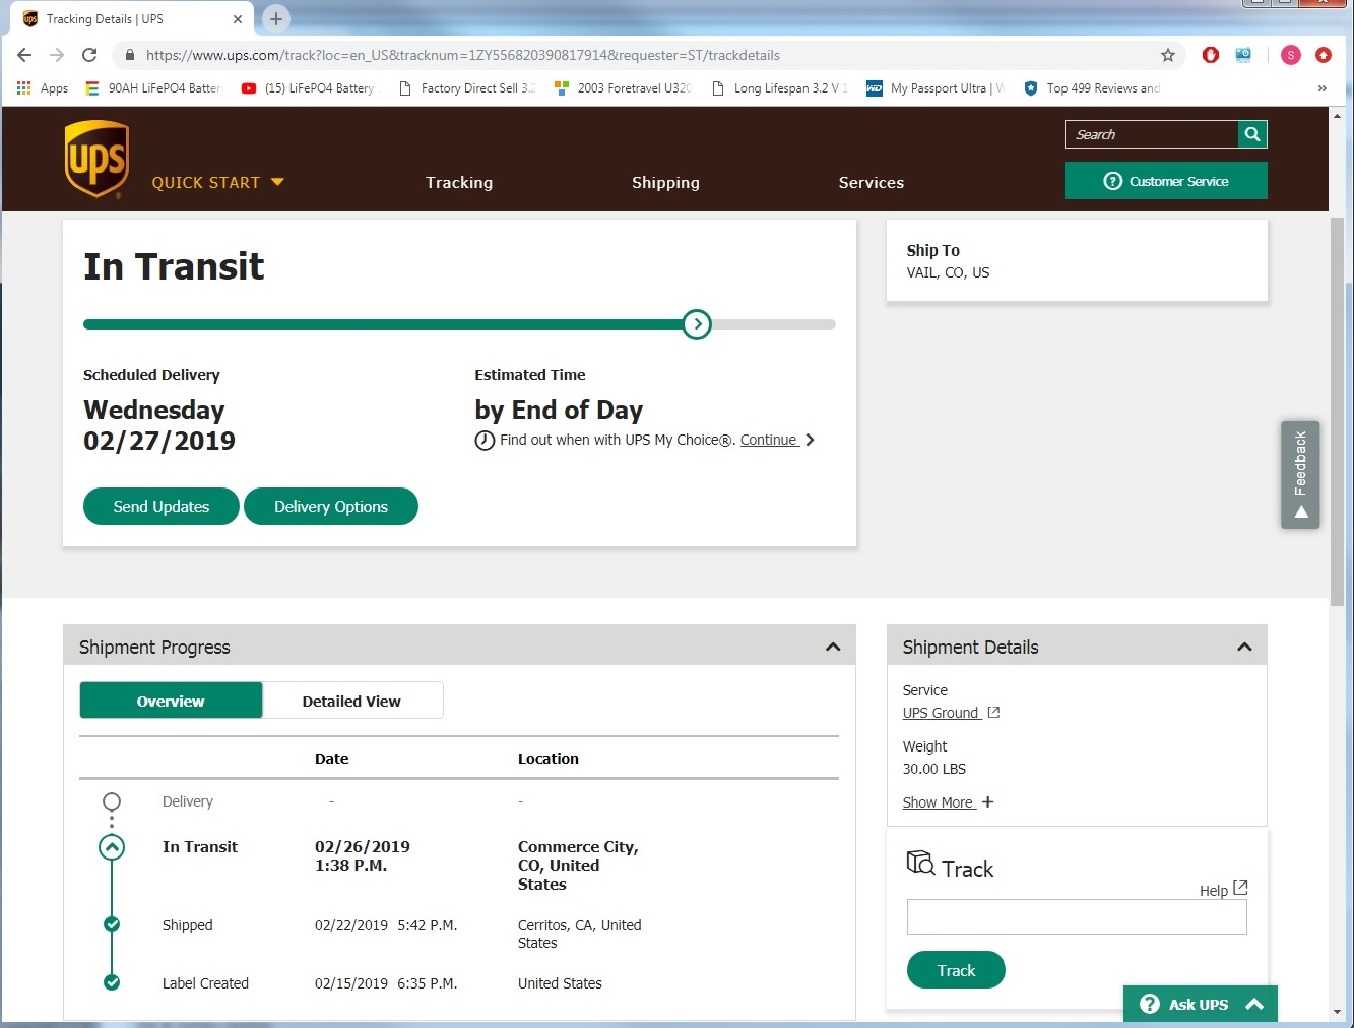Click the Send Updates button
This screenshot has height=1028, width=1354.
pyautogui.click(x=161, y=506)
